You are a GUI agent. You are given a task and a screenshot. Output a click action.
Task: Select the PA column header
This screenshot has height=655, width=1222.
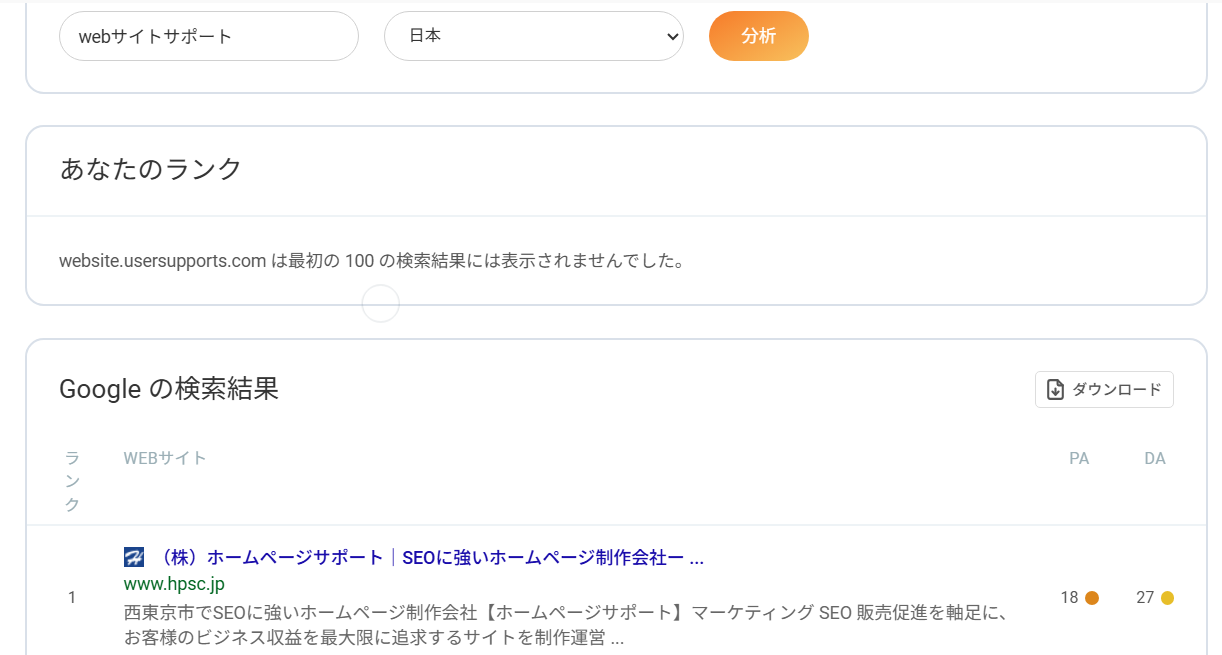coord(1079,459)
